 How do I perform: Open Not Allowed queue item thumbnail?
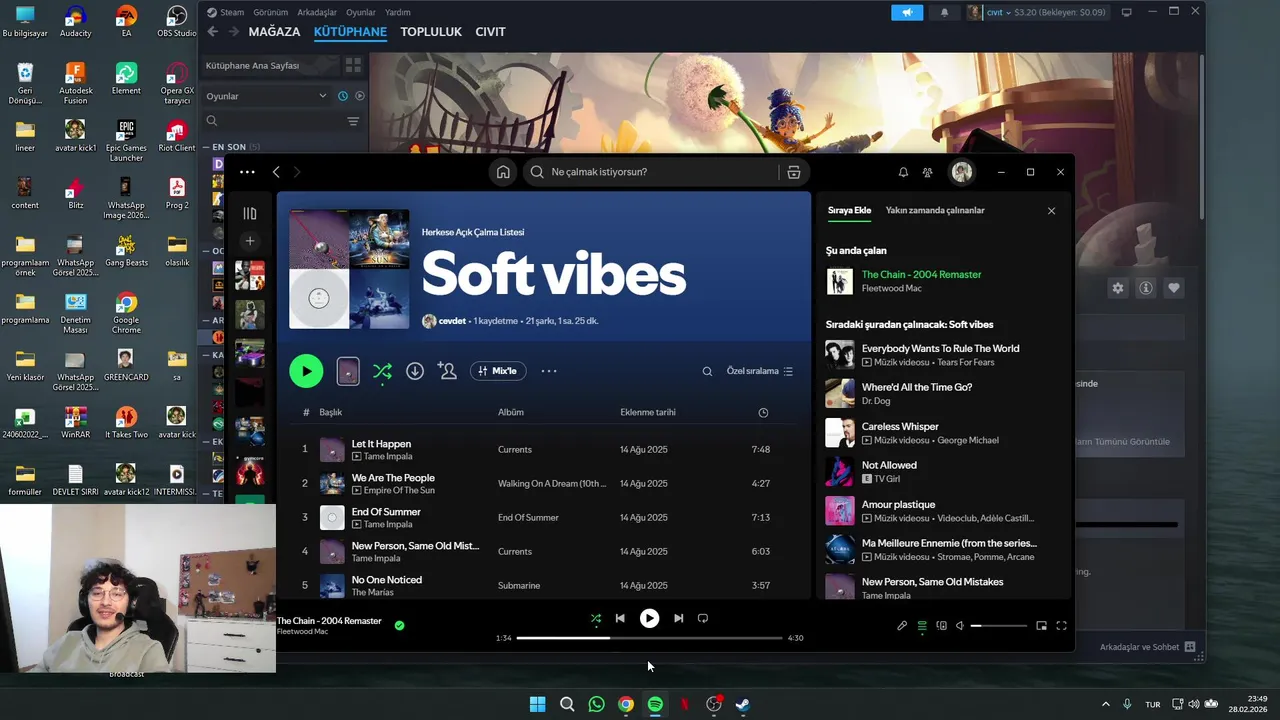click(840, 472)
